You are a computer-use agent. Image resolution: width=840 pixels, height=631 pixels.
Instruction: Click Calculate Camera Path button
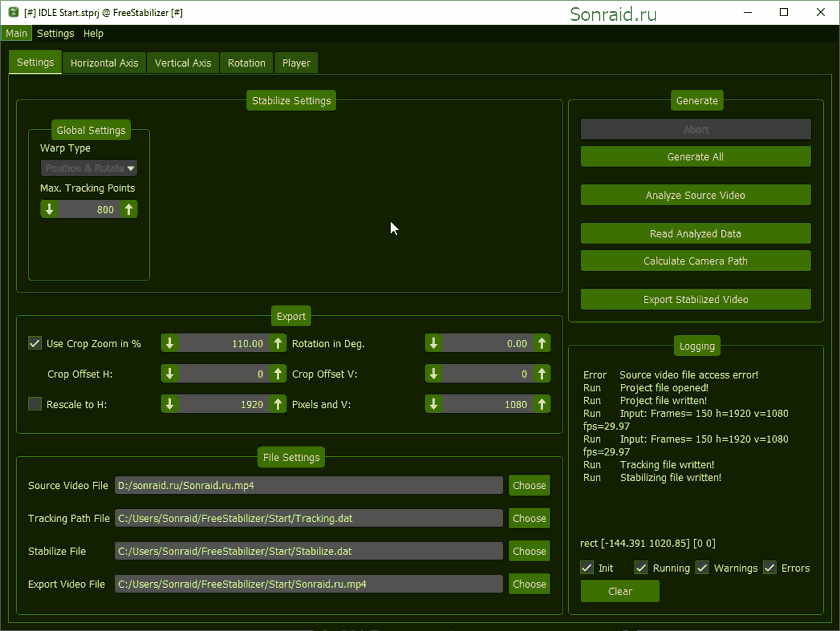(x=695, y=261)
